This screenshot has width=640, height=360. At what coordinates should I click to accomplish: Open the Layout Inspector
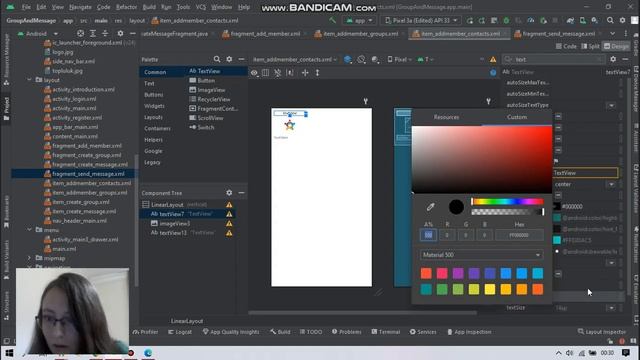(x=602, y=332)
